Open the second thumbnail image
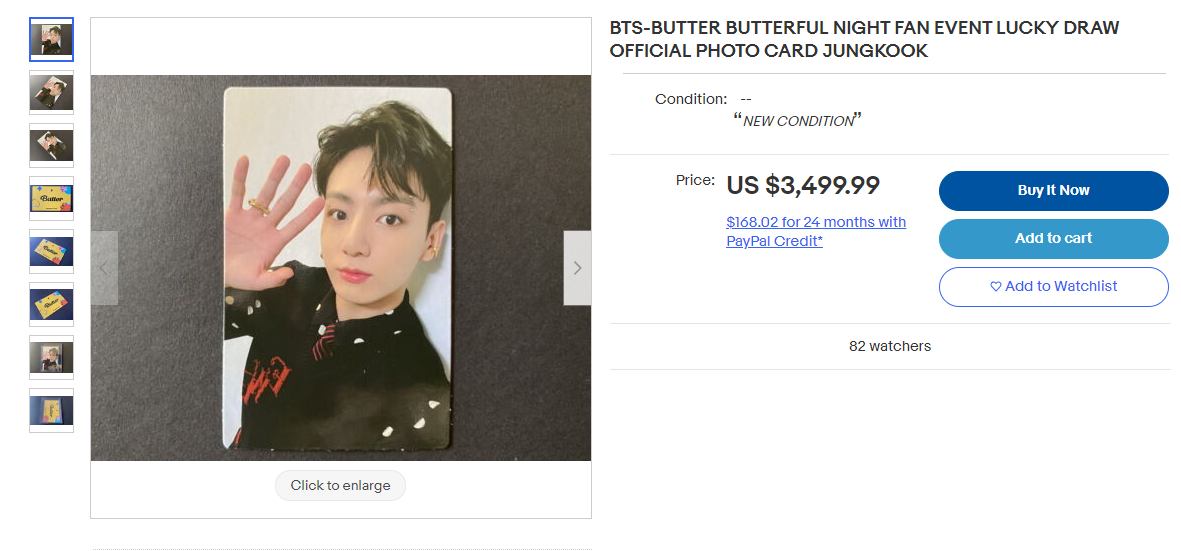The width and height of the screenshot is (1181, 551). (51, 93)
